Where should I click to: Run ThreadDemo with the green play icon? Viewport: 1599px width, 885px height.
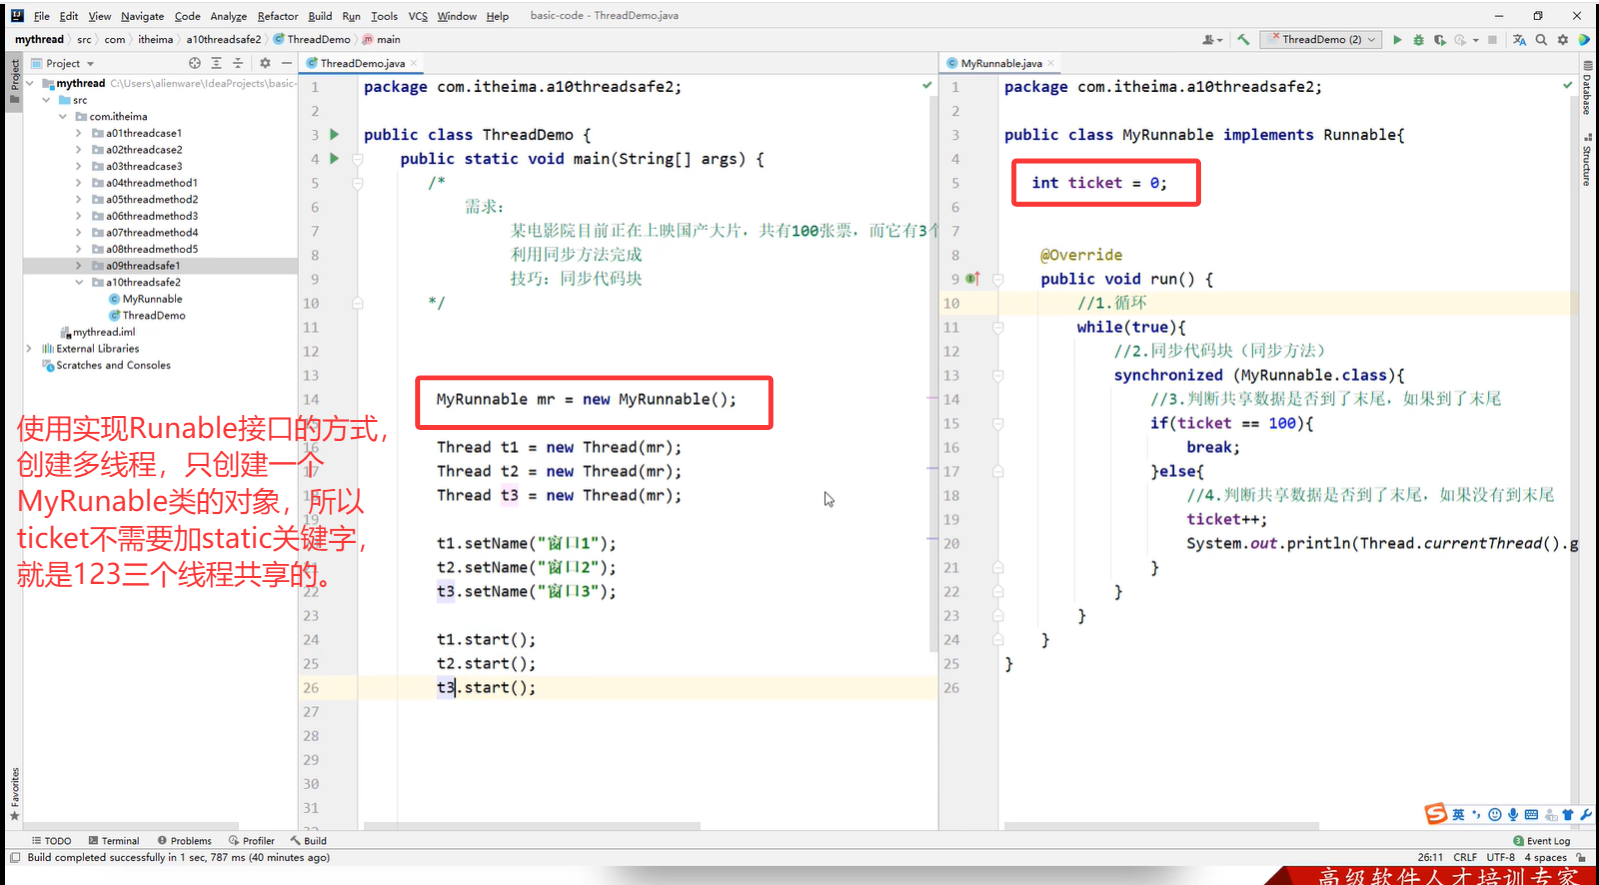(x=1397, y=40)
